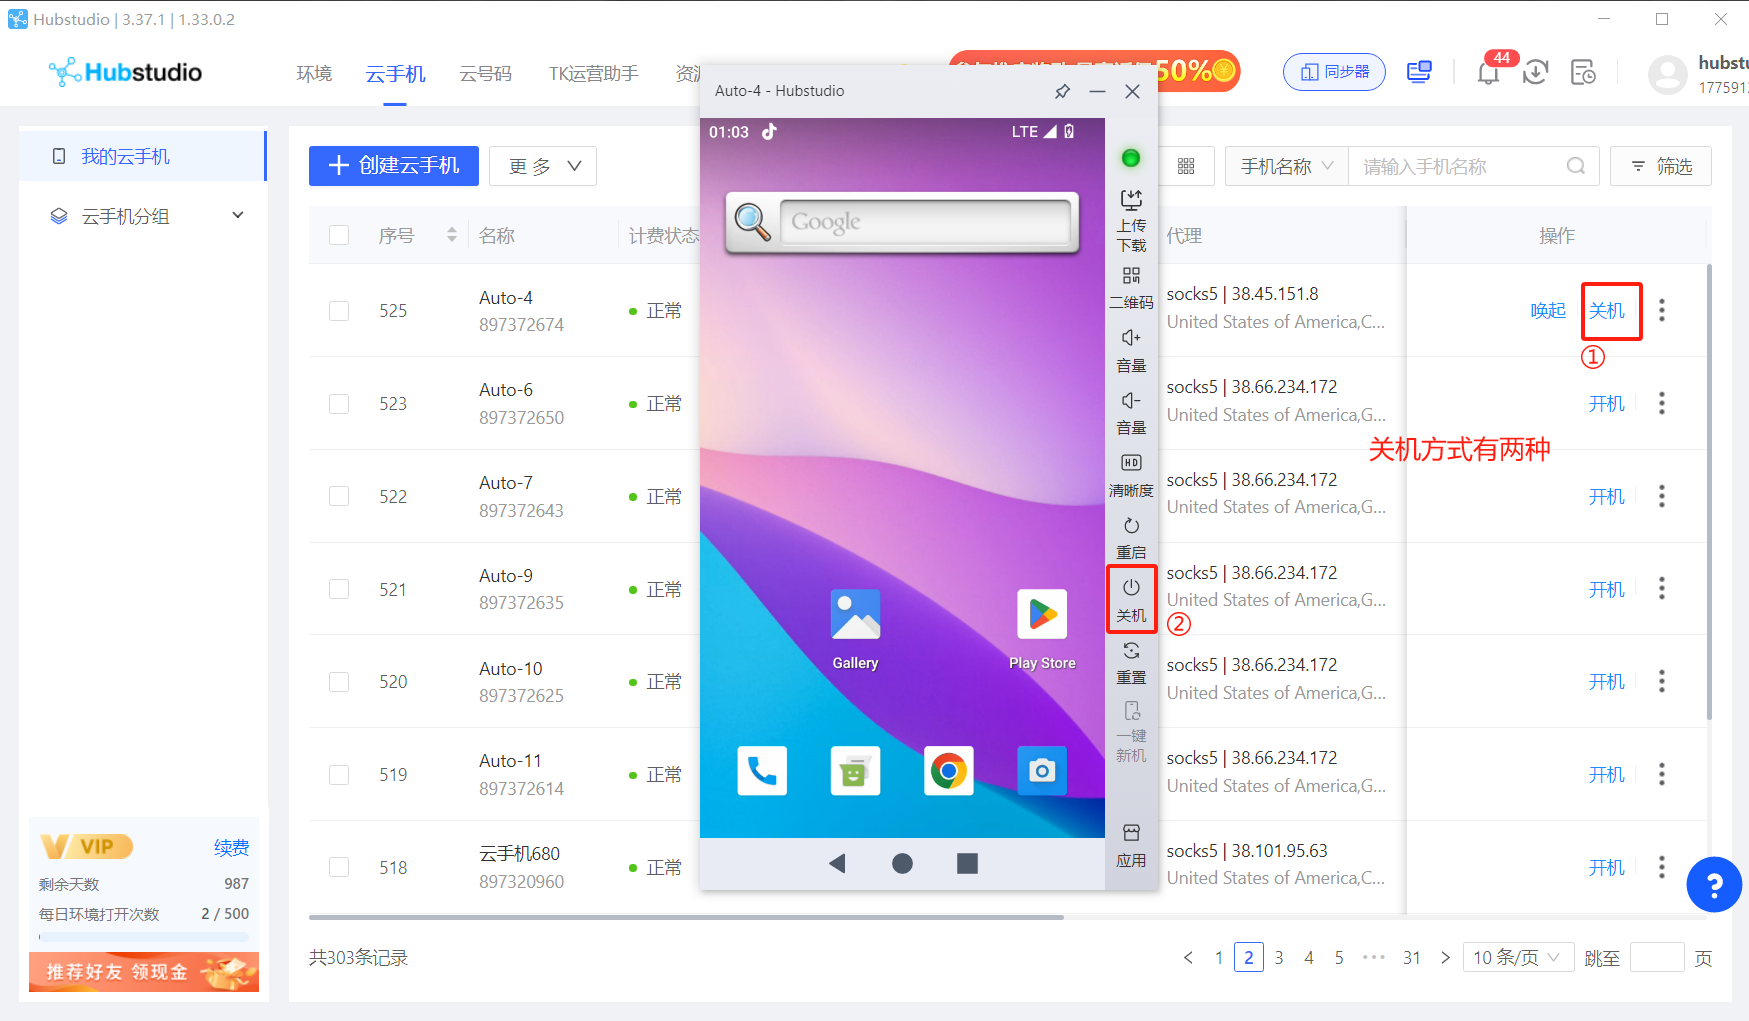The width and height of the screenshot is (1749, 1021).
Task: Click the 请输入手机名称 search field
Action: point(1459,166)
